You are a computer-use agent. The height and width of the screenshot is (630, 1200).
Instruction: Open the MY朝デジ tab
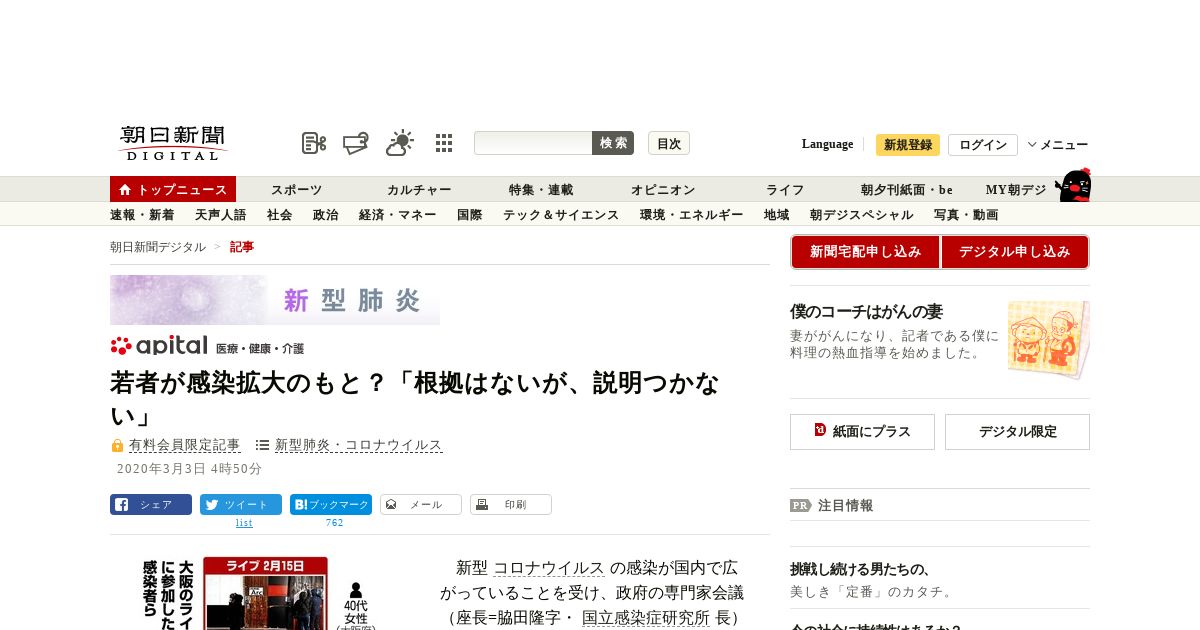pyautogui.click(x=1016, y=190)
